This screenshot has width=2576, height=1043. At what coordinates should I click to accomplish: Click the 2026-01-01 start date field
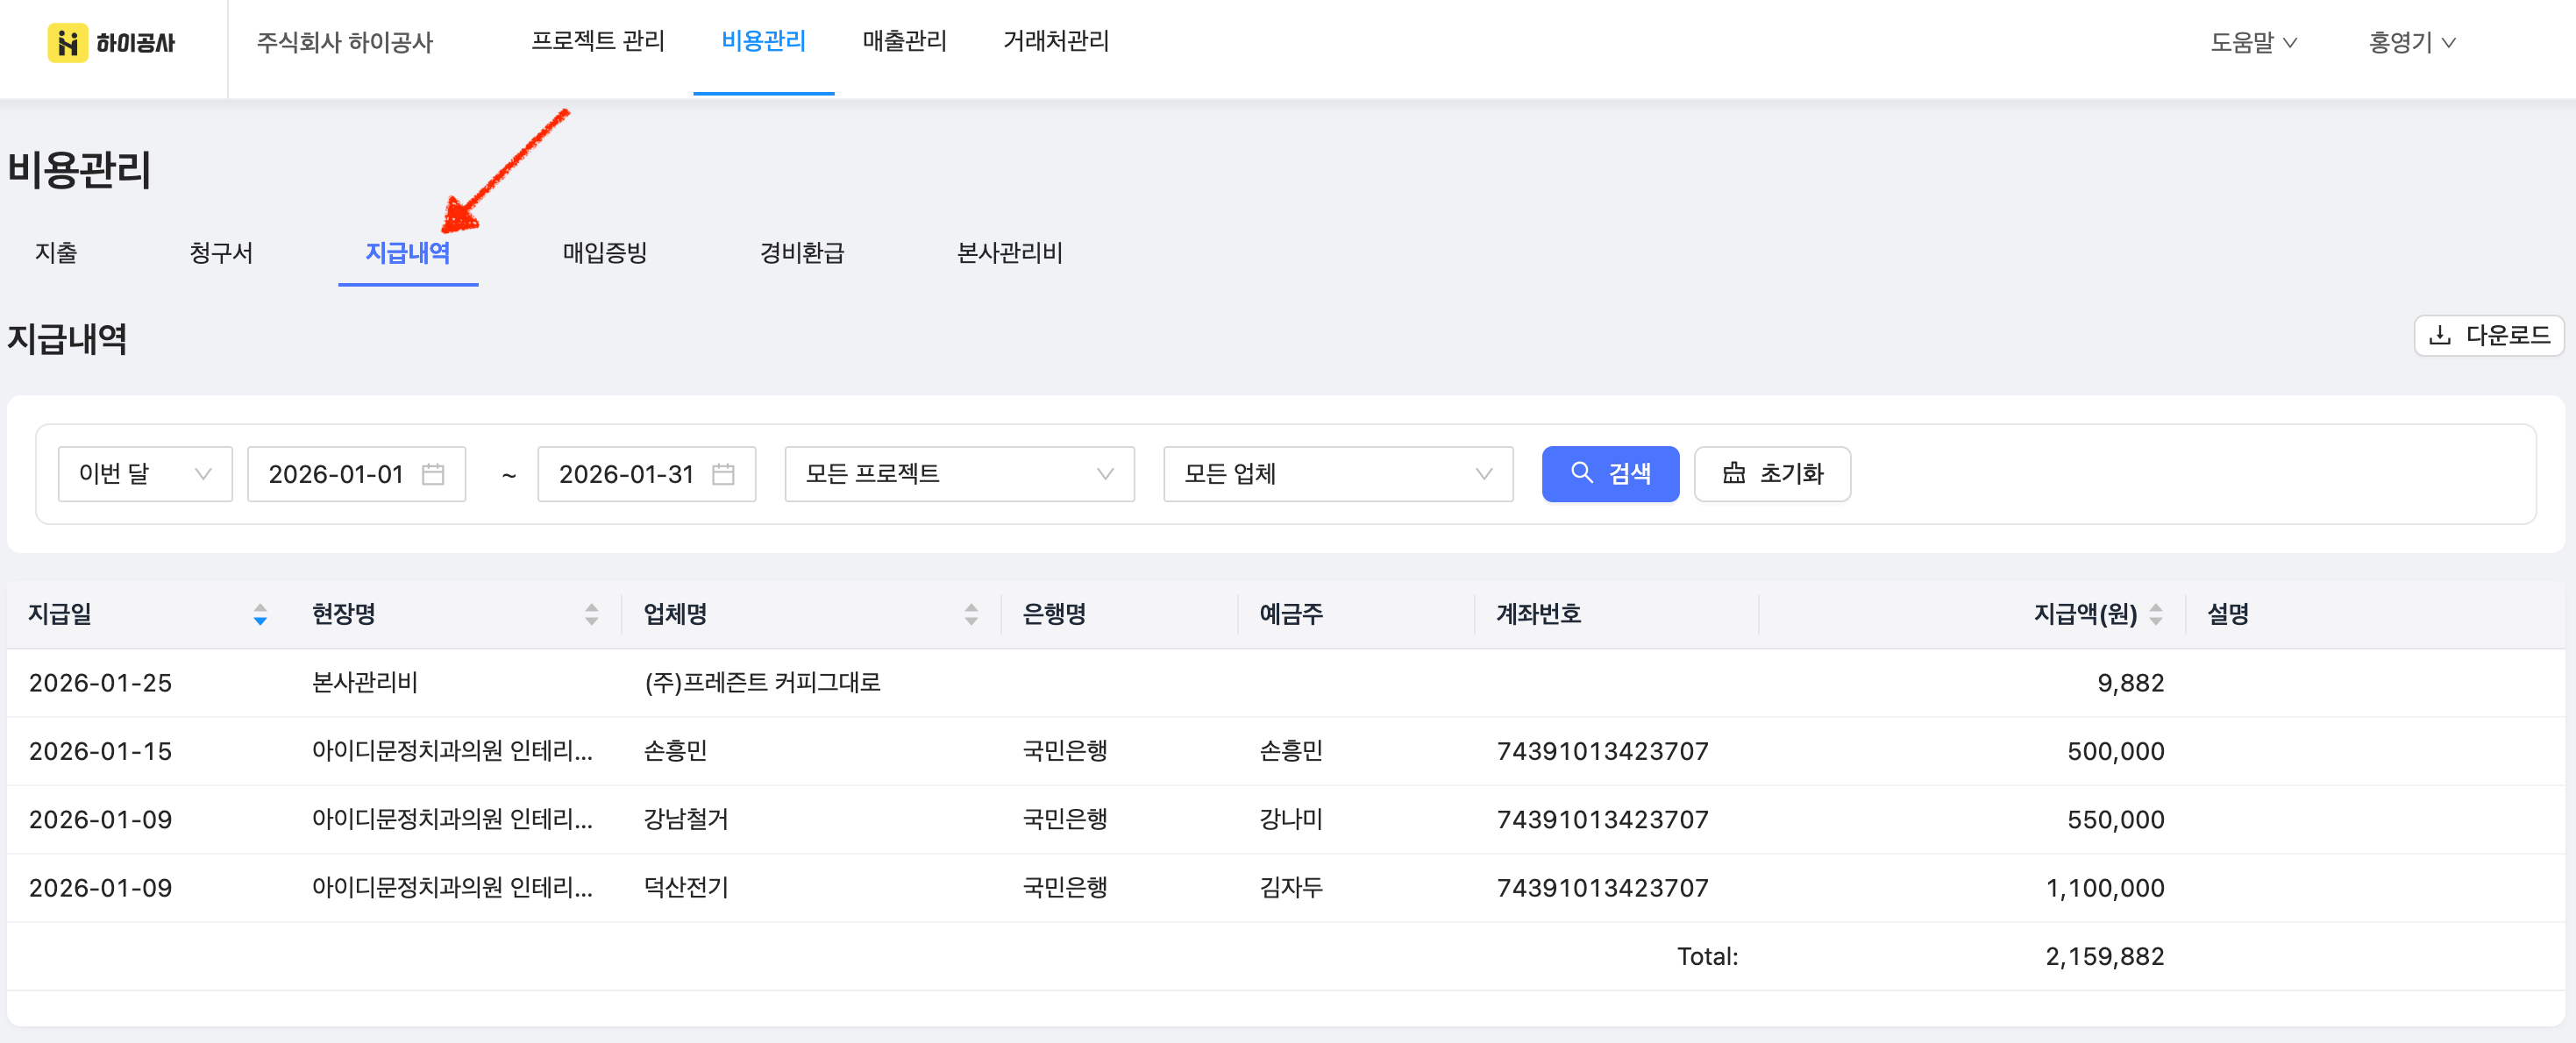(356, 474)
